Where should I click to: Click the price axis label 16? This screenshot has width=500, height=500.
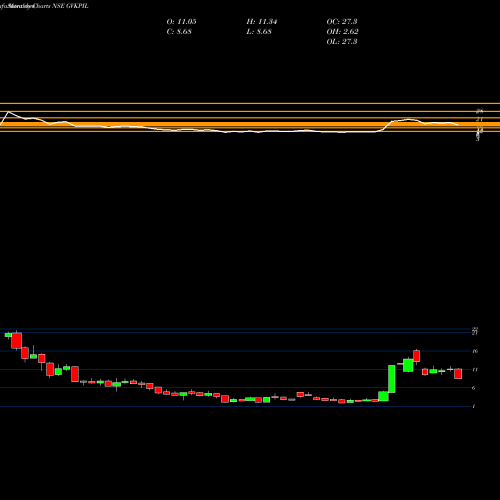tap(475, 351)
